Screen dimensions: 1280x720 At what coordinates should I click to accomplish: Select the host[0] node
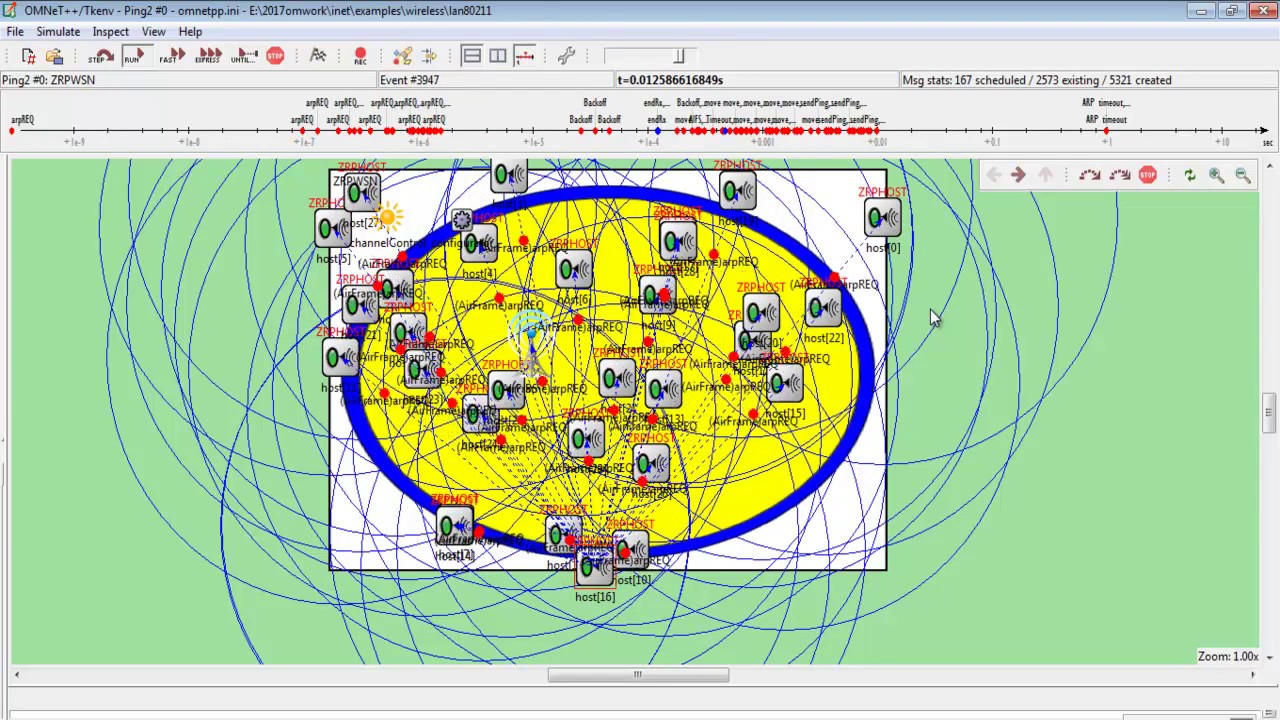[x=883, y=219]
